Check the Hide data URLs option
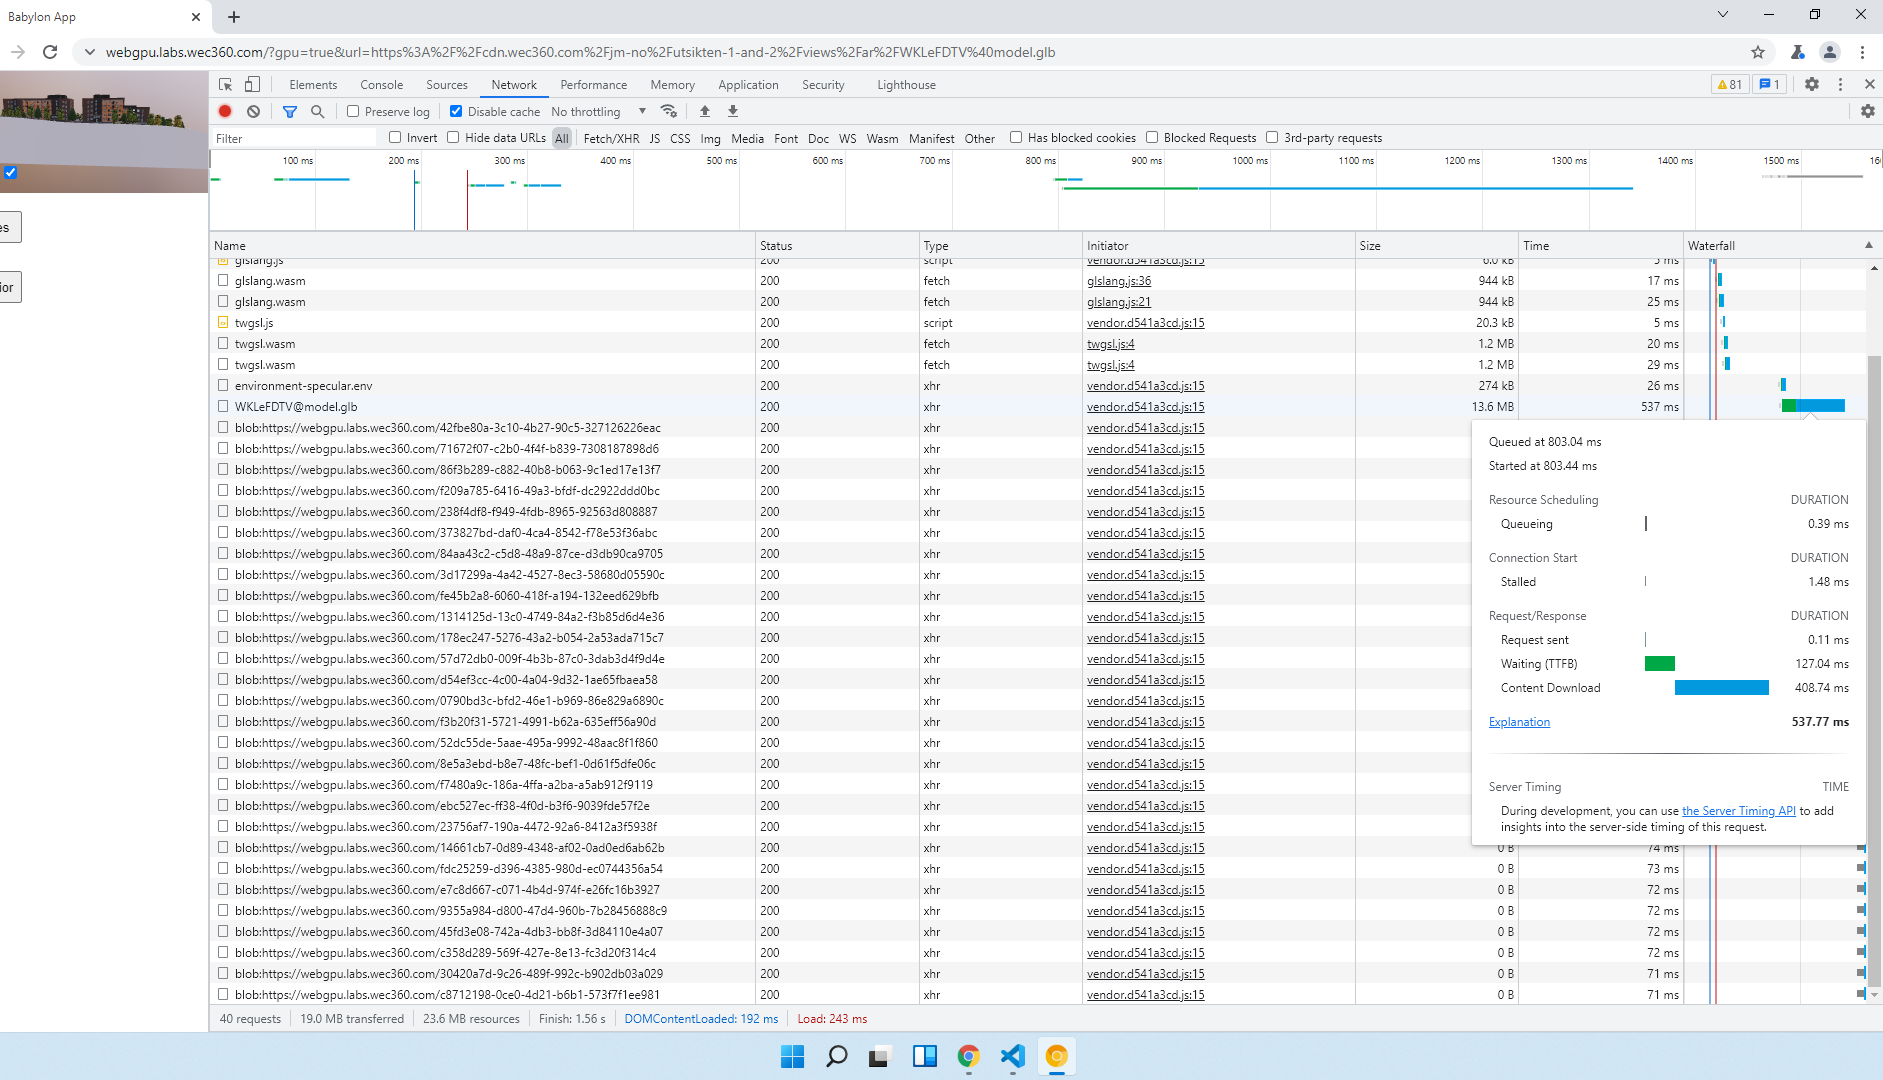Screen dimensions: 1883x1080 (453, 138)
